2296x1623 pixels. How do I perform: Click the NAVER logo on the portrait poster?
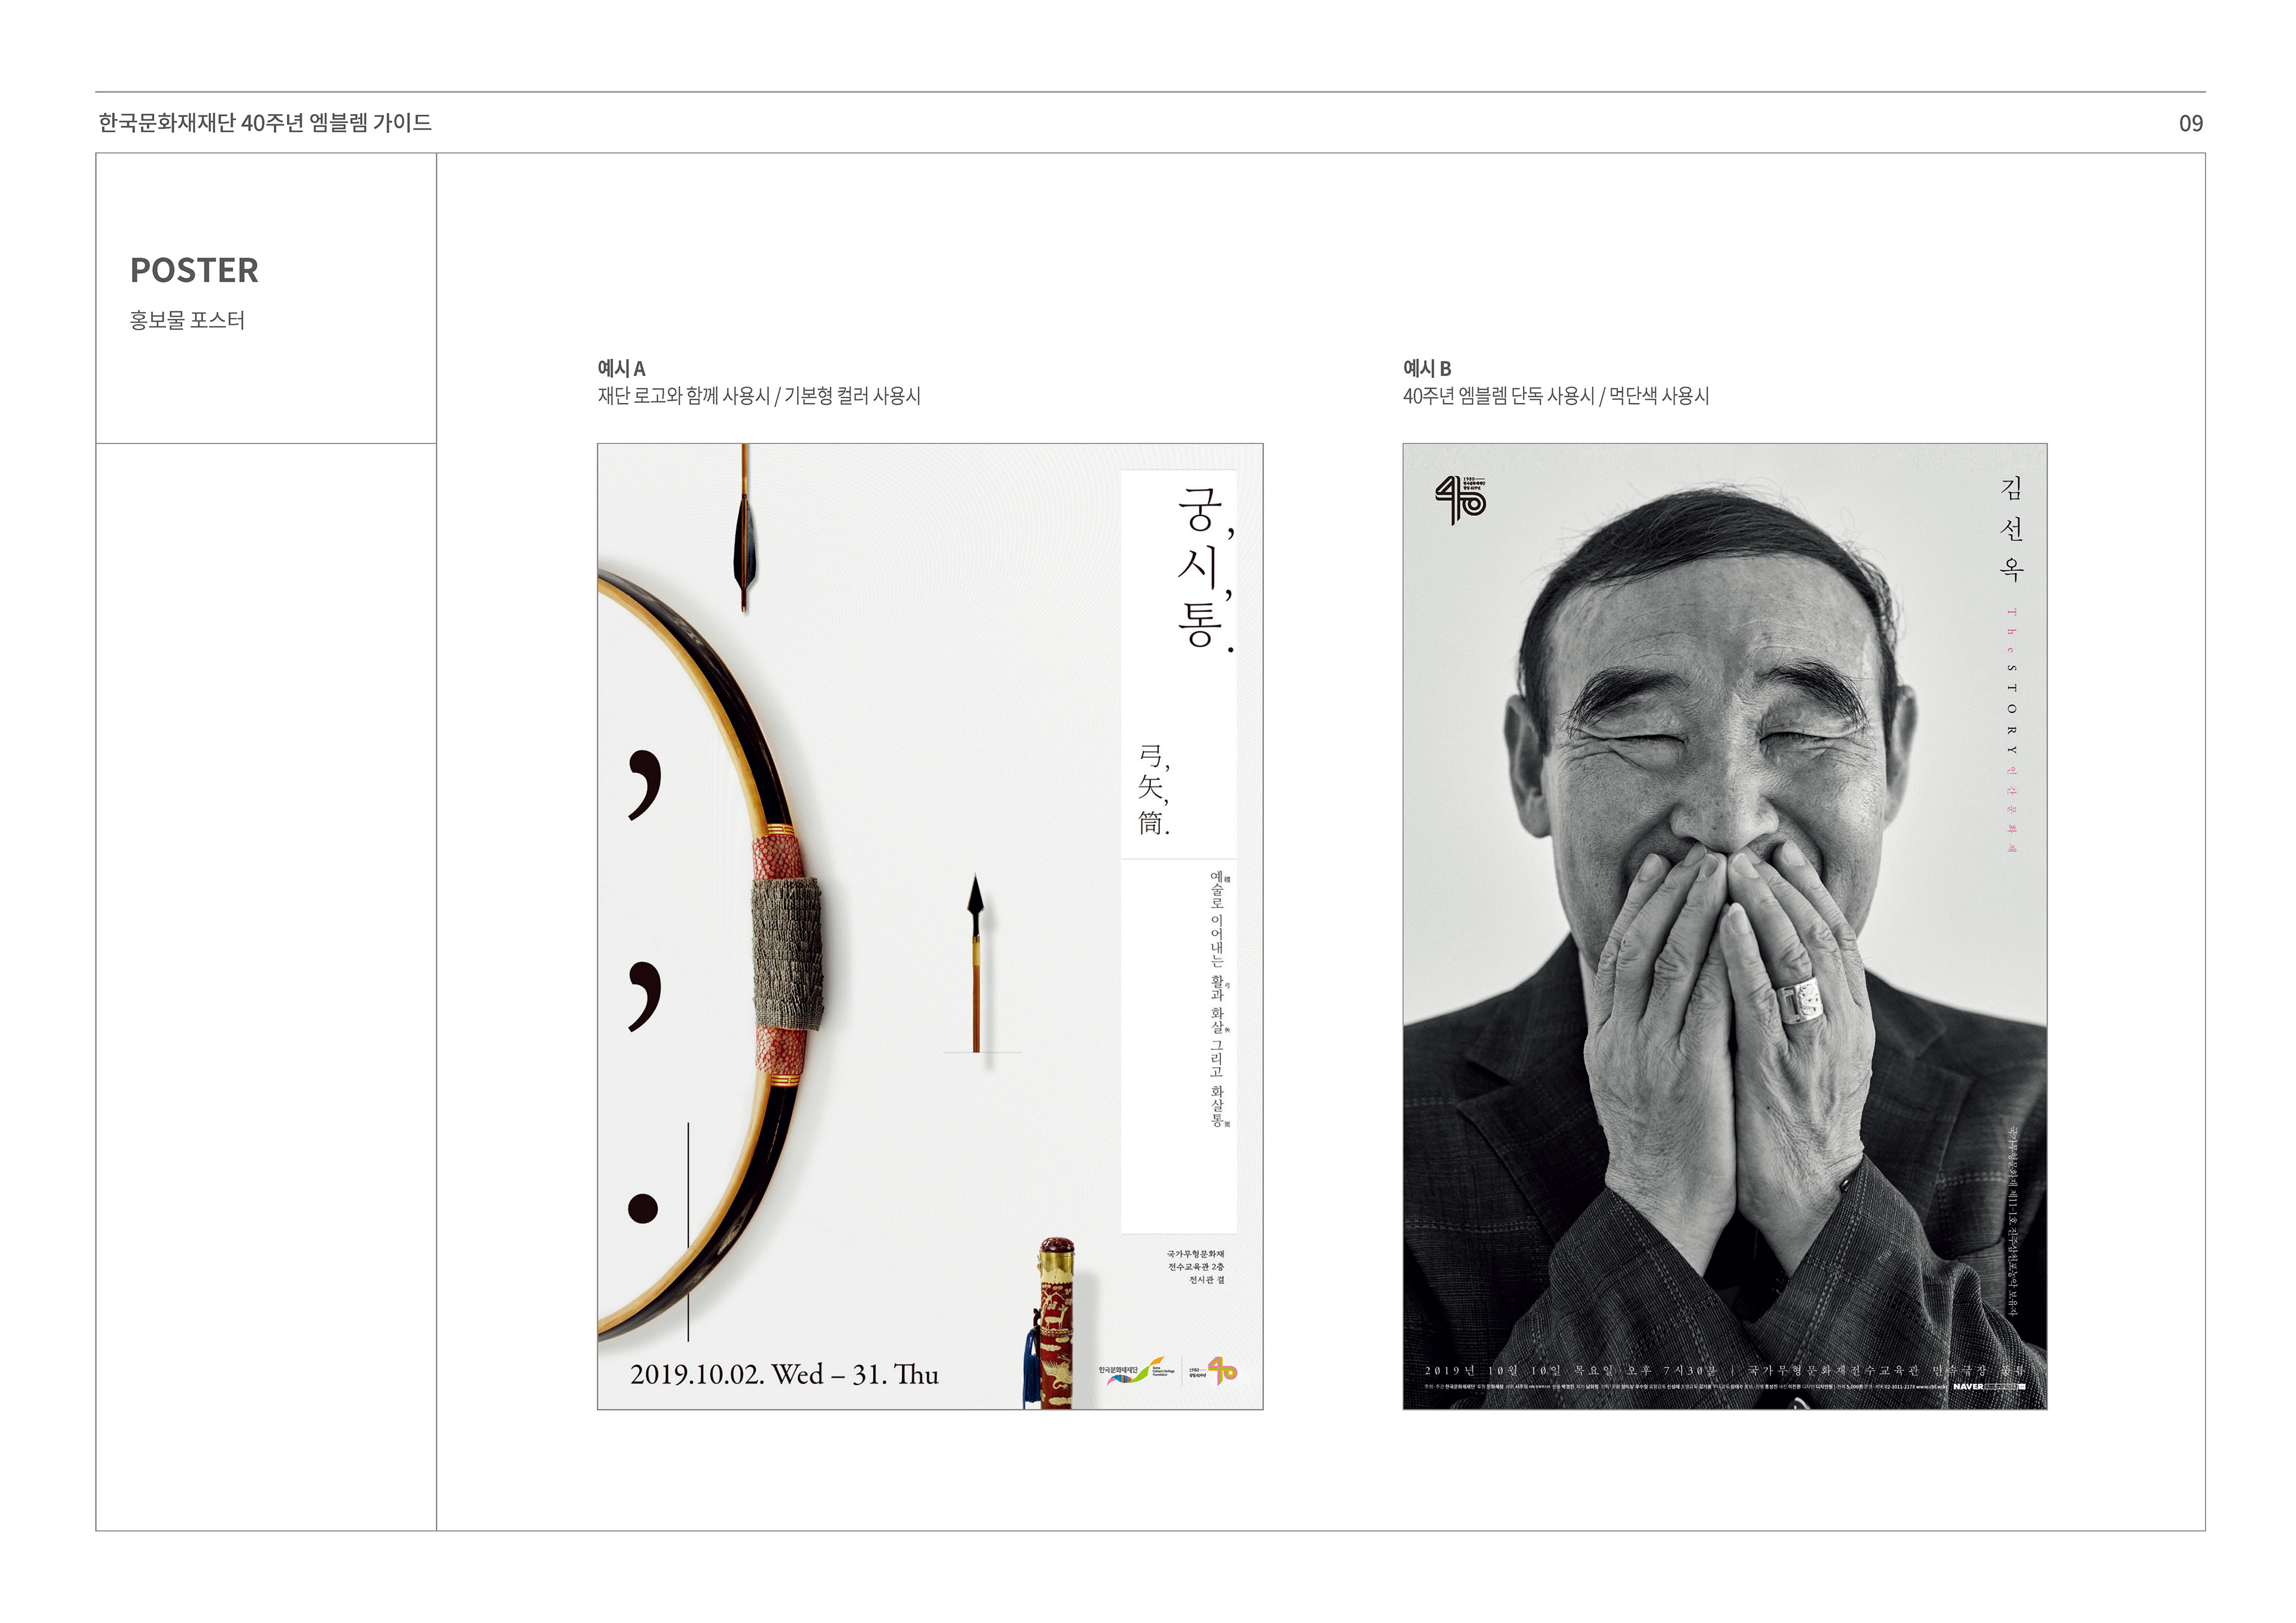[x=1968, y=1387]
